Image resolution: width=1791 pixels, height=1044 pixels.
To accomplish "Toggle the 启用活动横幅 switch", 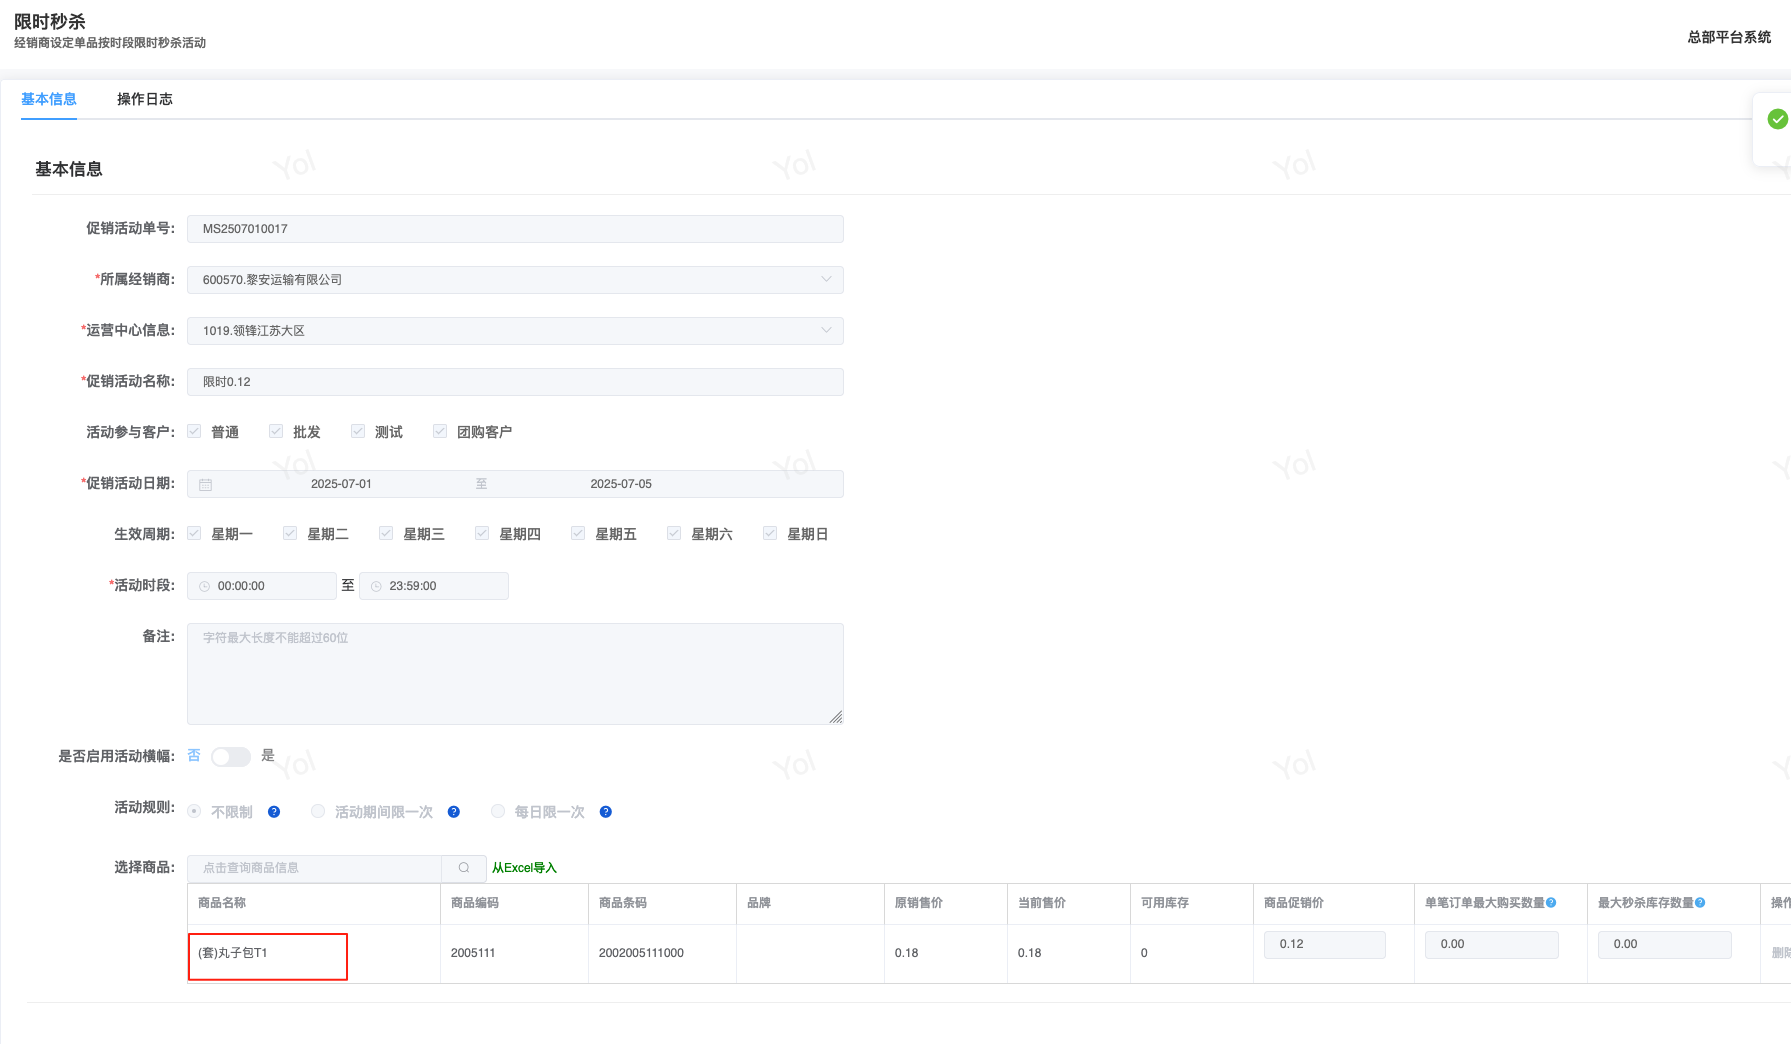I will coord(231,757).
